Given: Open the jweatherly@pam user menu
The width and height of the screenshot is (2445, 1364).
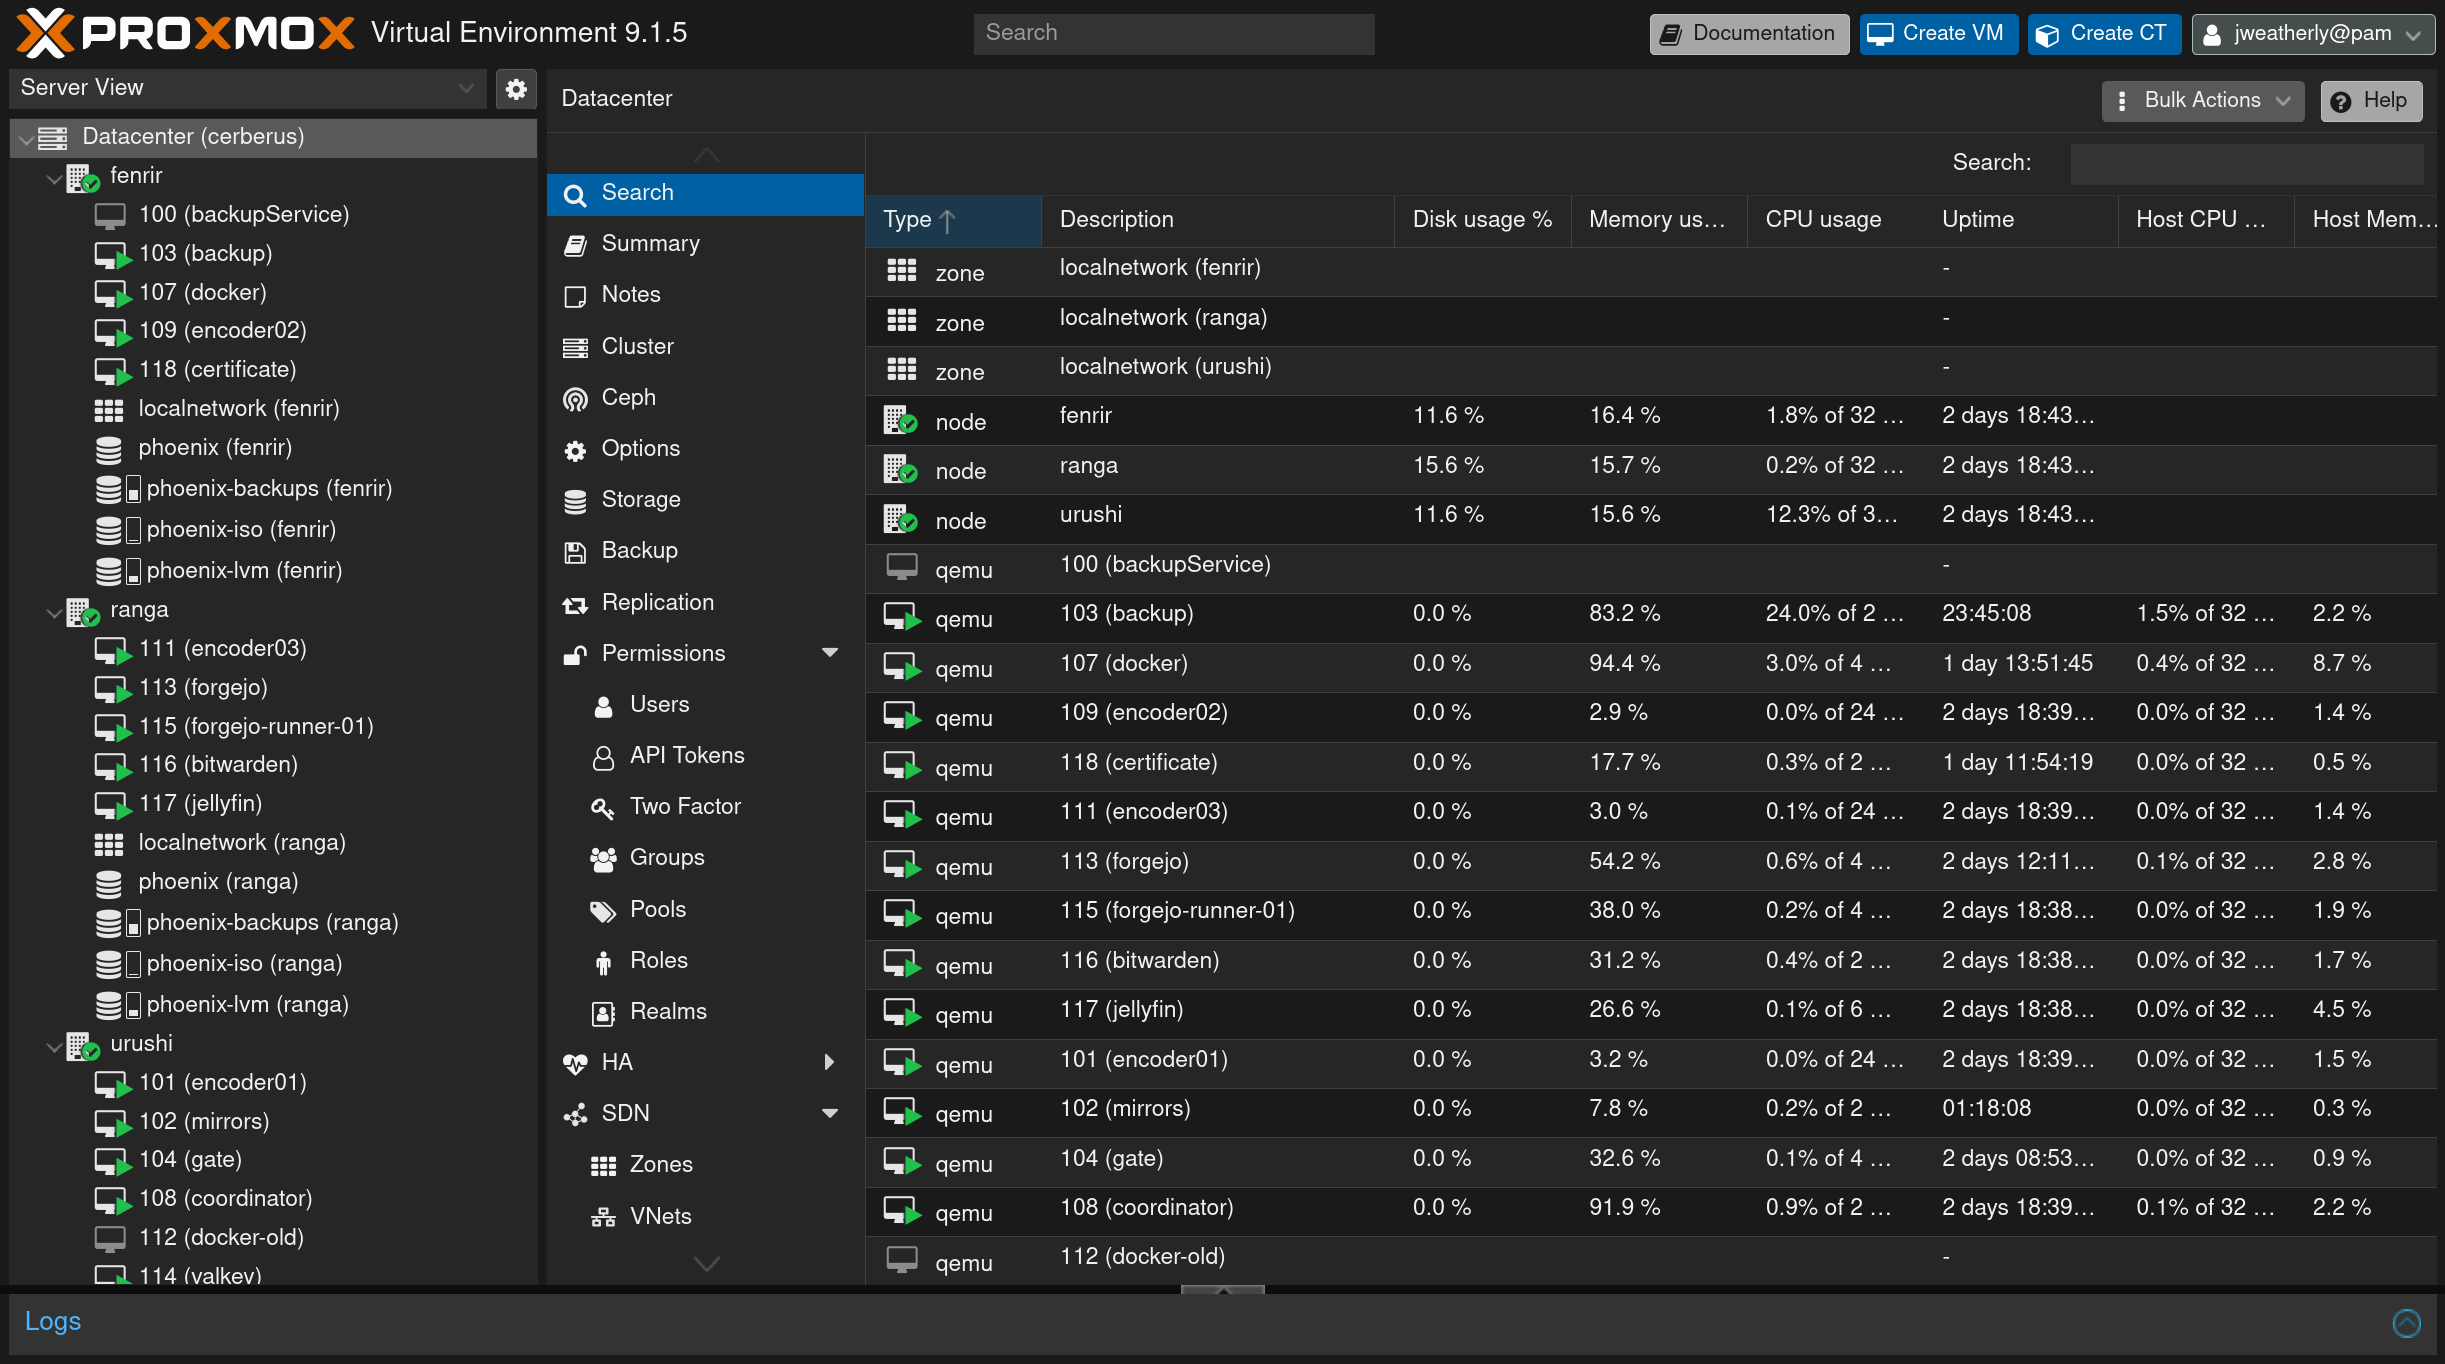Looking at the screenshot, I should [x=2312, y=34].
